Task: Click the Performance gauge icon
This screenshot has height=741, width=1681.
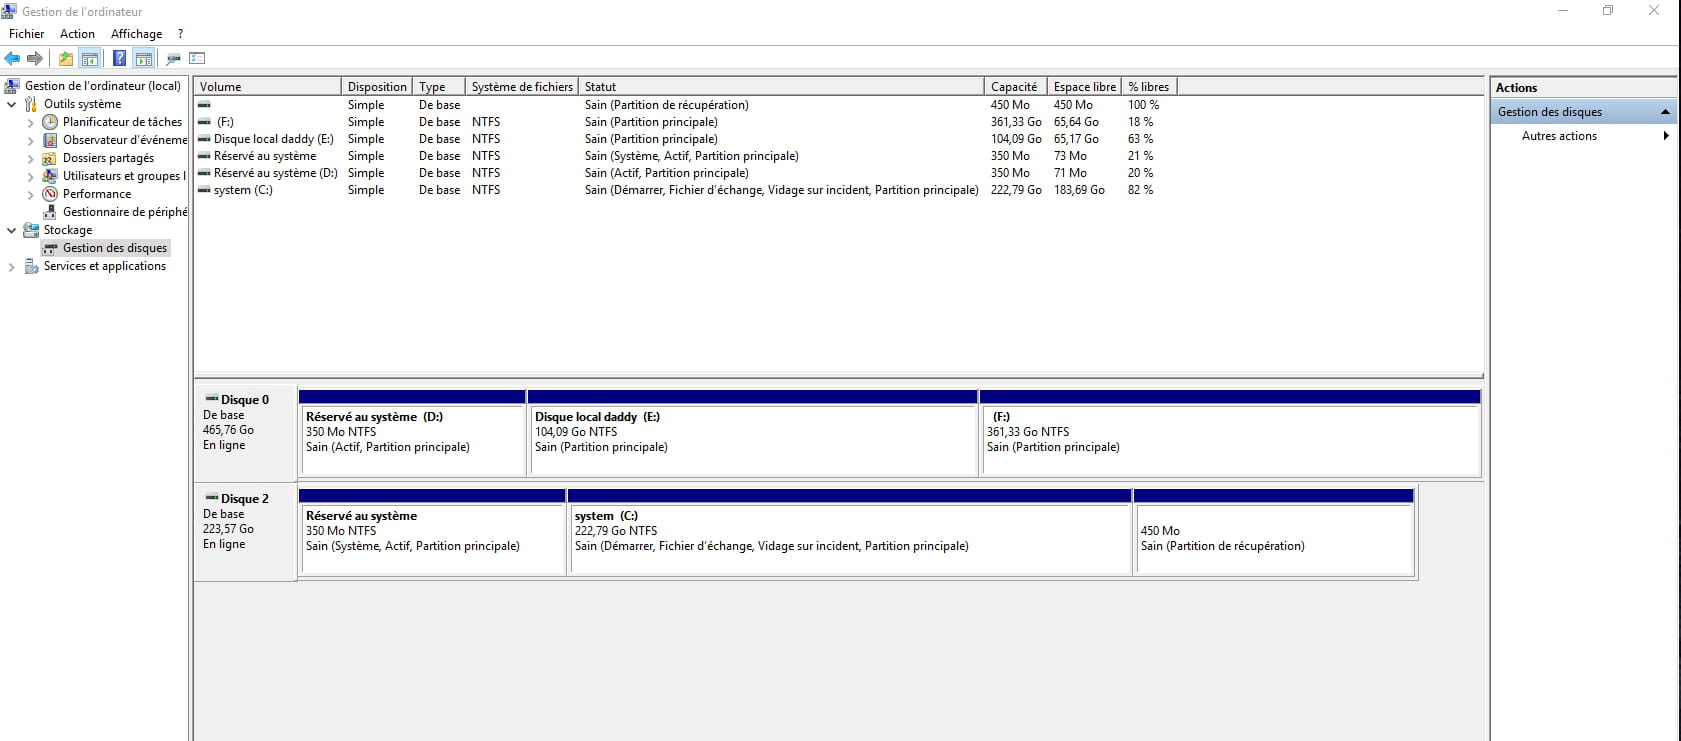Action: (50, 194)
